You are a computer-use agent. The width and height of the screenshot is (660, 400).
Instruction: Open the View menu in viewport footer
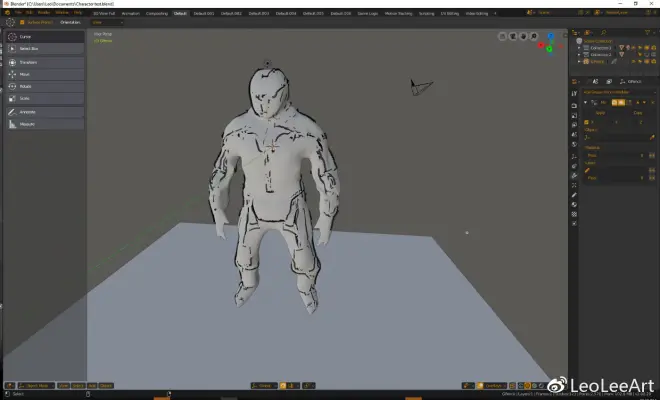click(x=63, y=386)
